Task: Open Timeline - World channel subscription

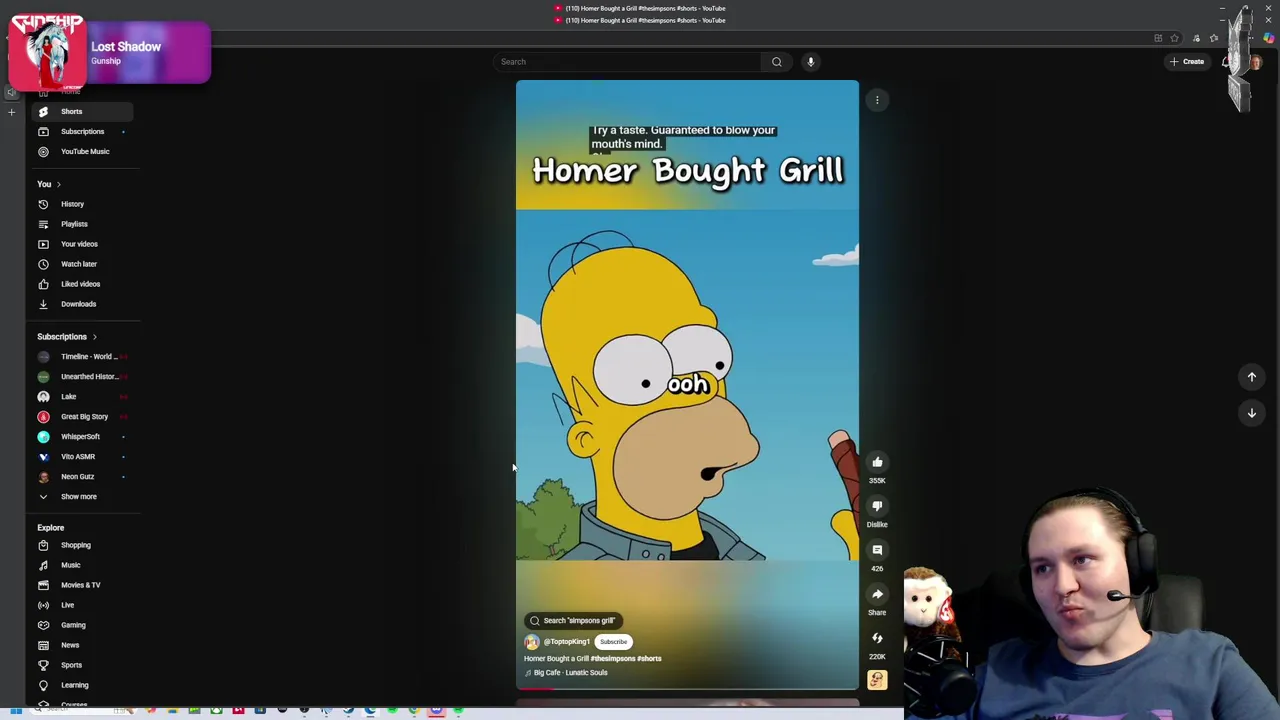Action: point(82,357)
